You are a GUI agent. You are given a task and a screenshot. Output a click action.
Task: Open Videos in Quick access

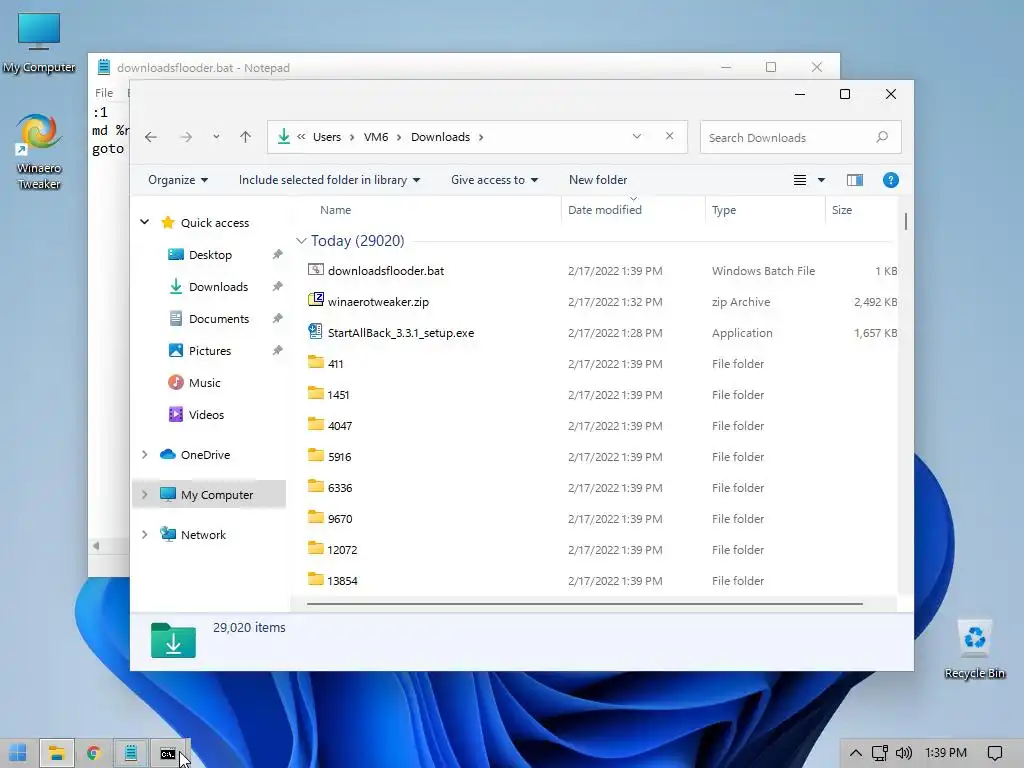(x=206, y=415)
